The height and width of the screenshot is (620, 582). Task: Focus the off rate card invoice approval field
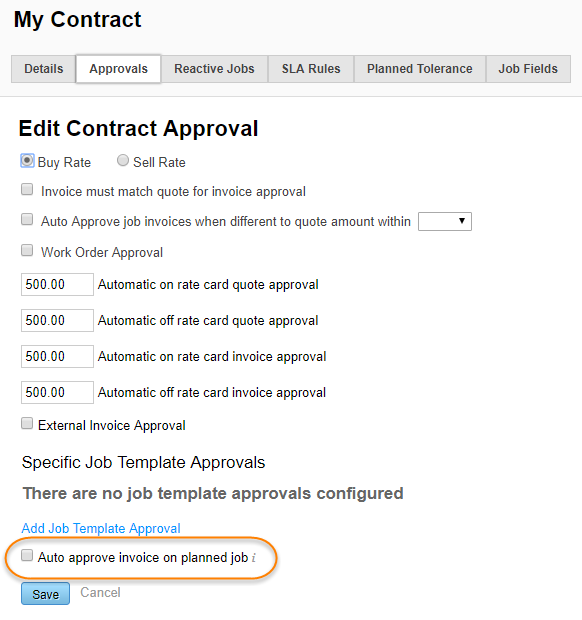[57, 392]
